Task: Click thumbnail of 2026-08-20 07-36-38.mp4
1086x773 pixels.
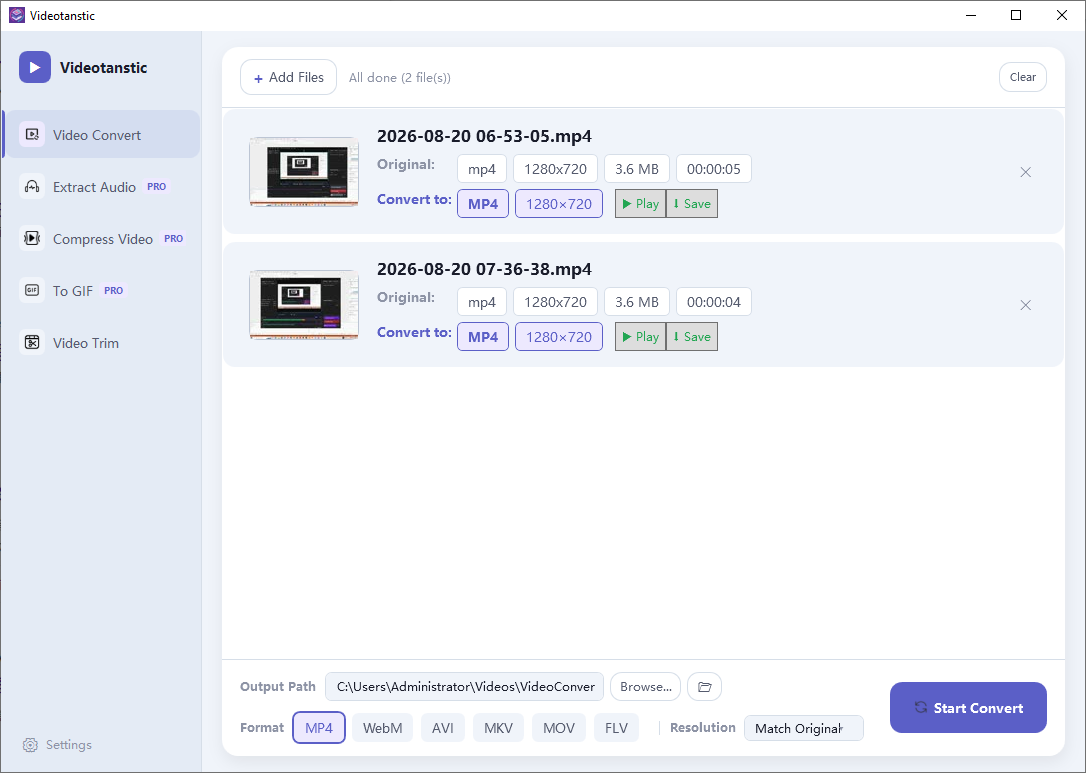Action: coord(304,304)
